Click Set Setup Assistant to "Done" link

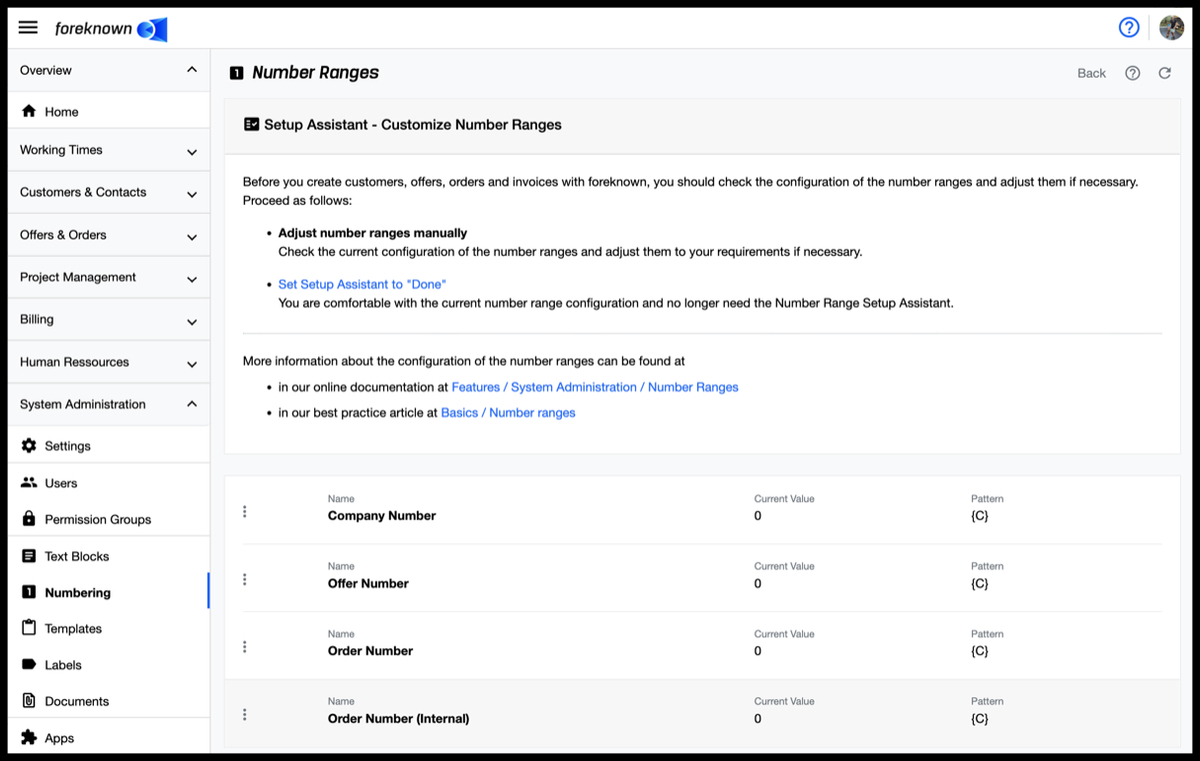tap(362, 284)
